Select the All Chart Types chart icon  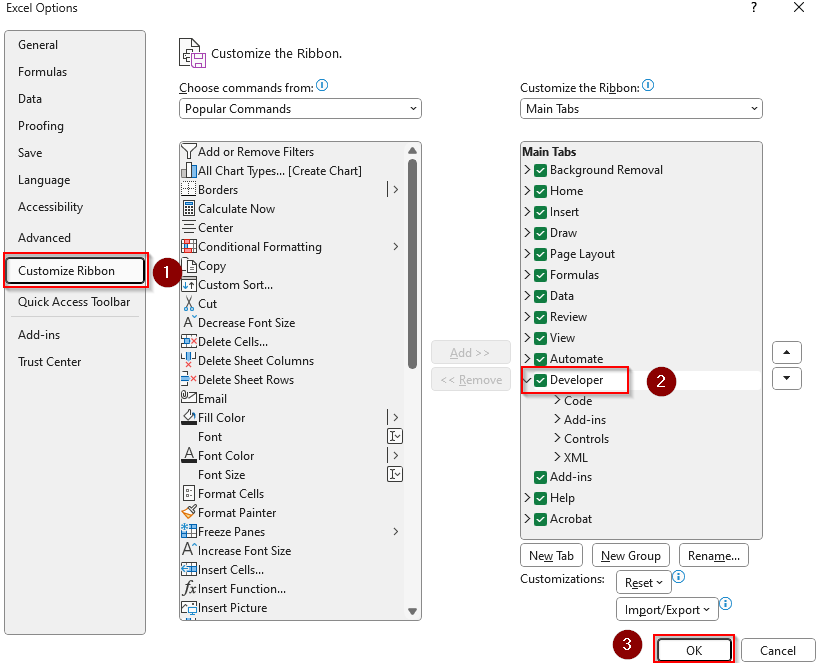click(x=188, y=171)
